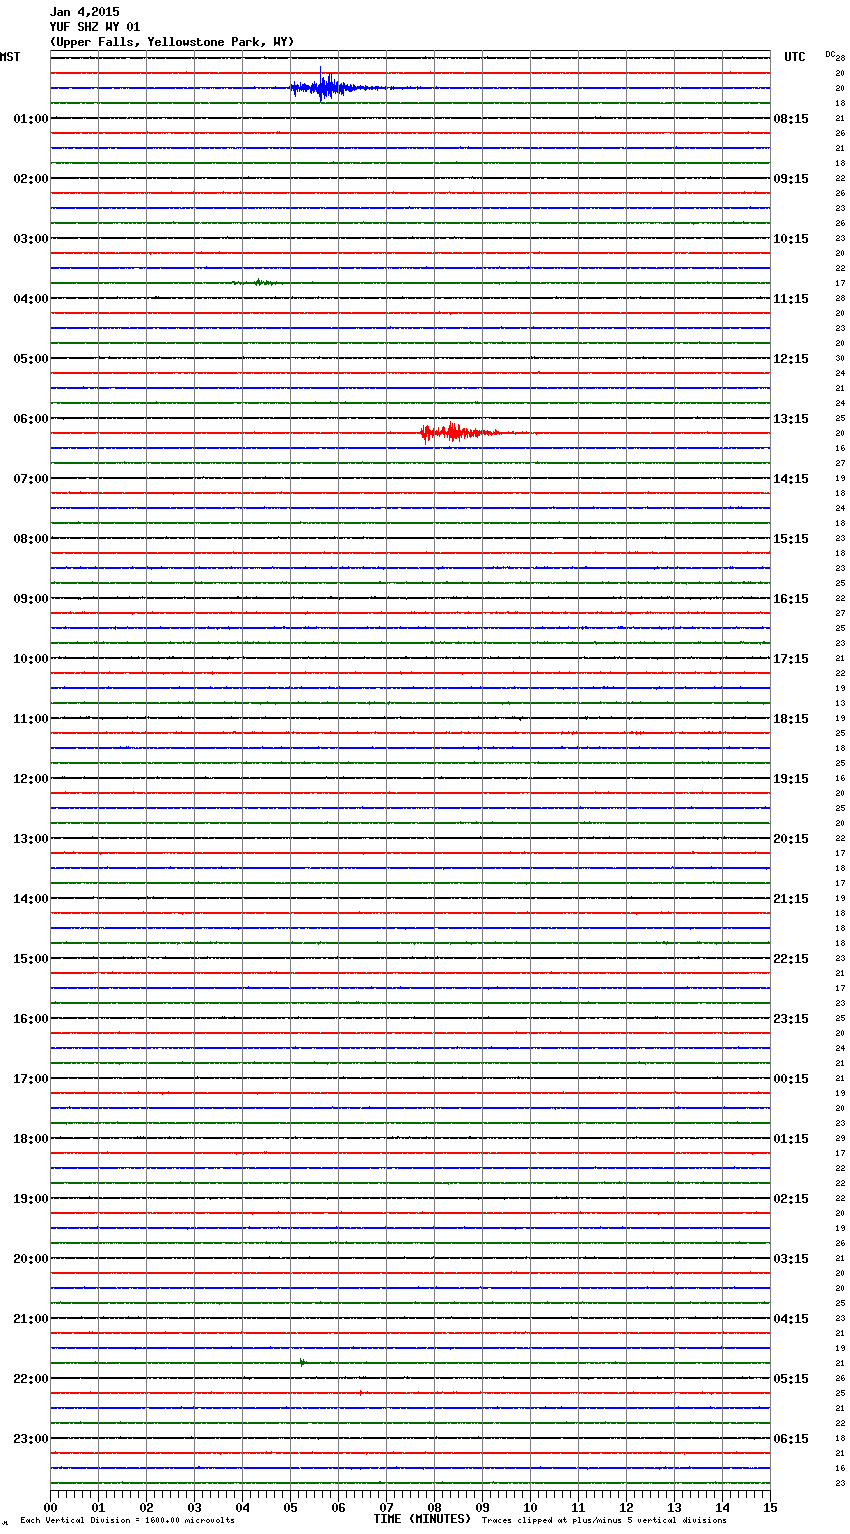Click the 11:00 MST time label
850x1534 pixels.
(31, 719)
